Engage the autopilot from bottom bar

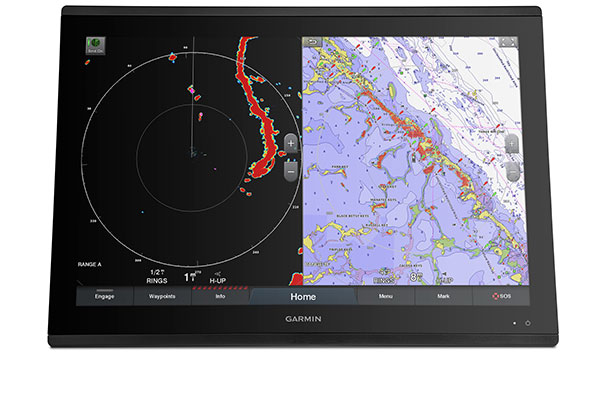pos(104,296)
